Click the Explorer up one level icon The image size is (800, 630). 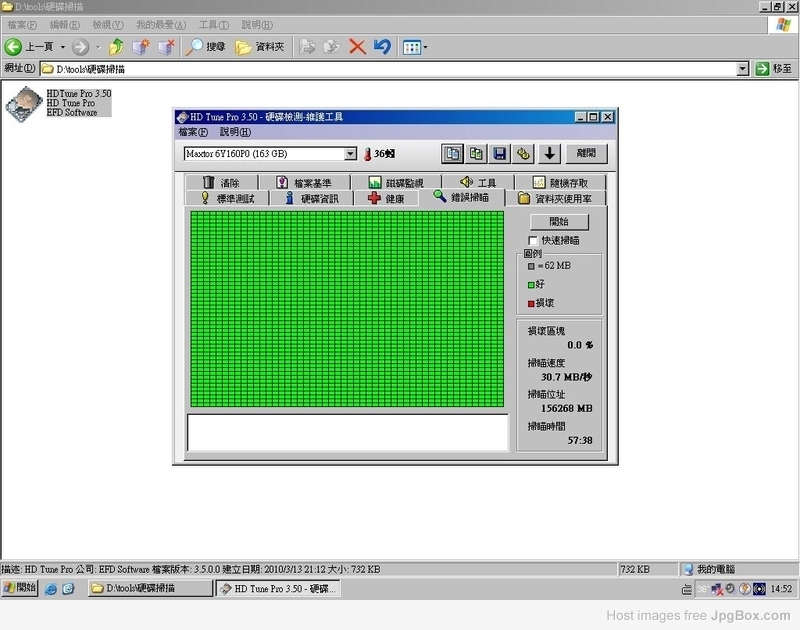point(117,47)
